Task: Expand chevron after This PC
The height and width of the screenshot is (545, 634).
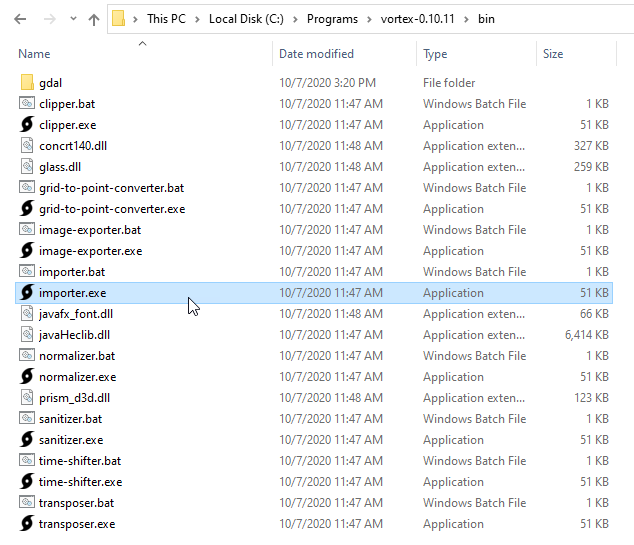Action: pyautogui.click(x=197, y=19)
